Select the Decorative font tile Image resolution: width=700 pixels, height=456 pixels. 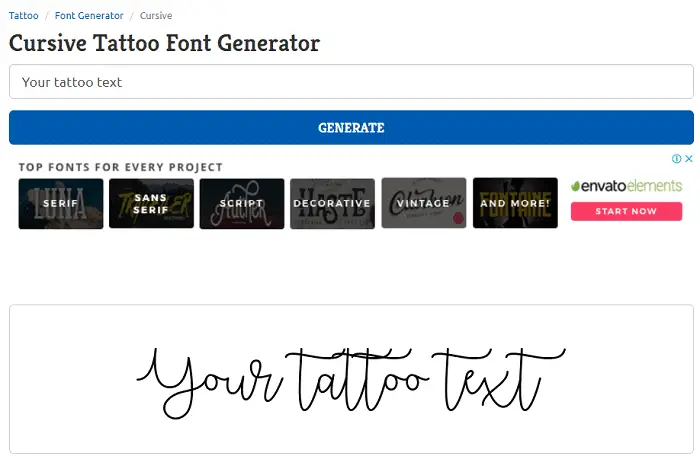point(333,204)
